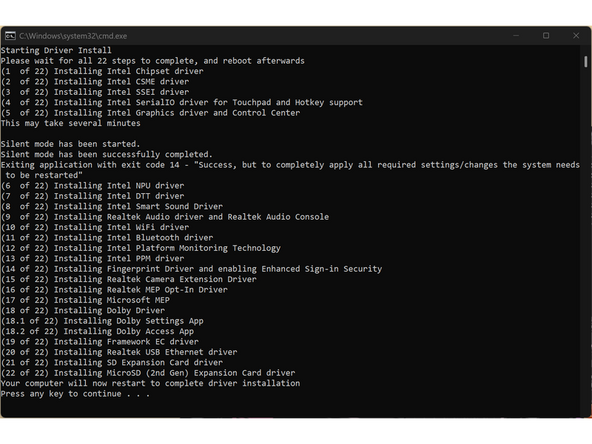Click the 'Installing Fingerprint Driver' line
Image resolution: width=592 pixels, height=444 pixels.
[191, 269]
